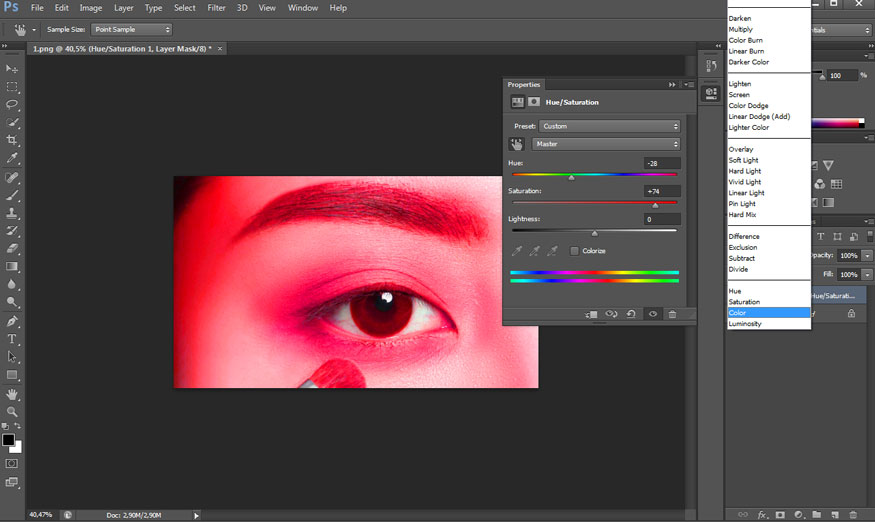Click the on-image adjustment hand tool
The image size is (875, 522).
tap(517, 144)
